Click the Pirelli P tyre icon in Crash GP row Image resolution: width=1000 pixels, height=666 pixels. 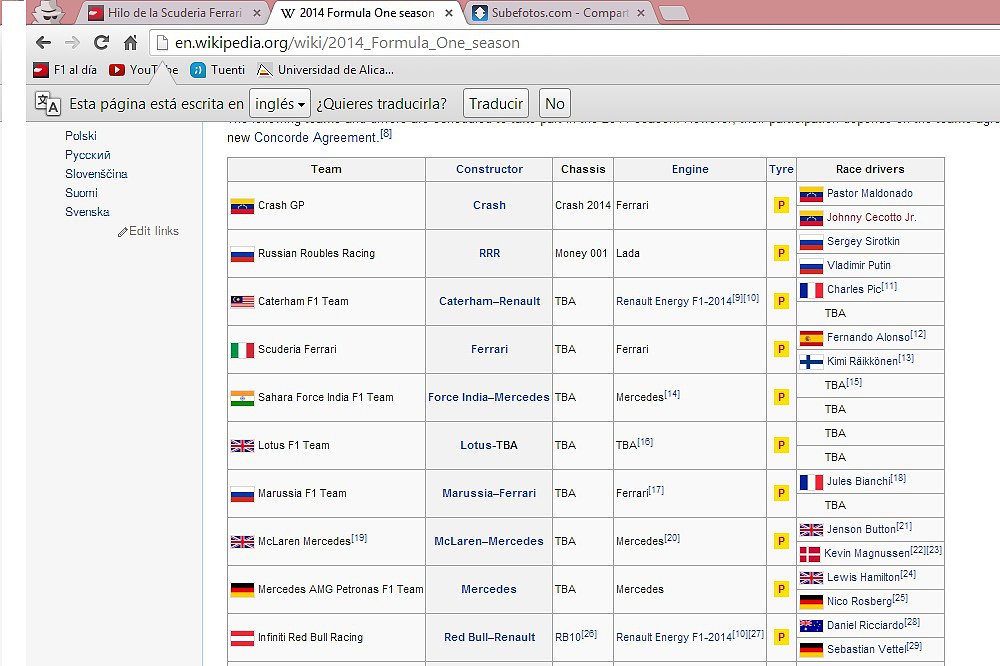[x=781, y=205]
